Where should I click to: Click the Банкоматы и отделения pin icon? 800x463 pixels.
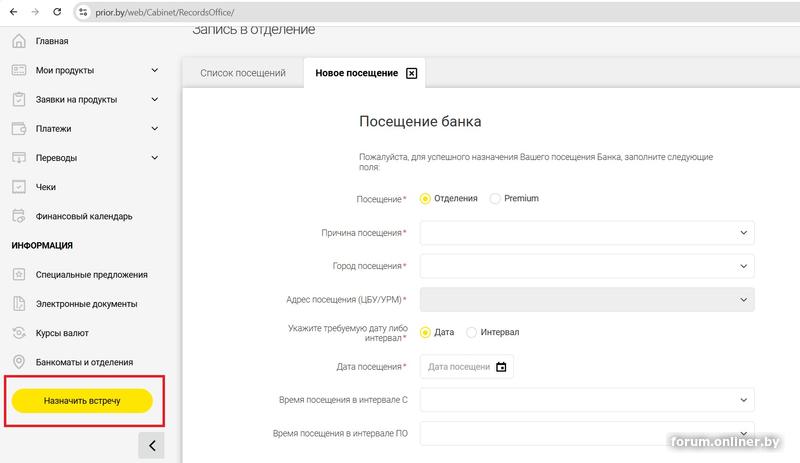tap(19, 362)
